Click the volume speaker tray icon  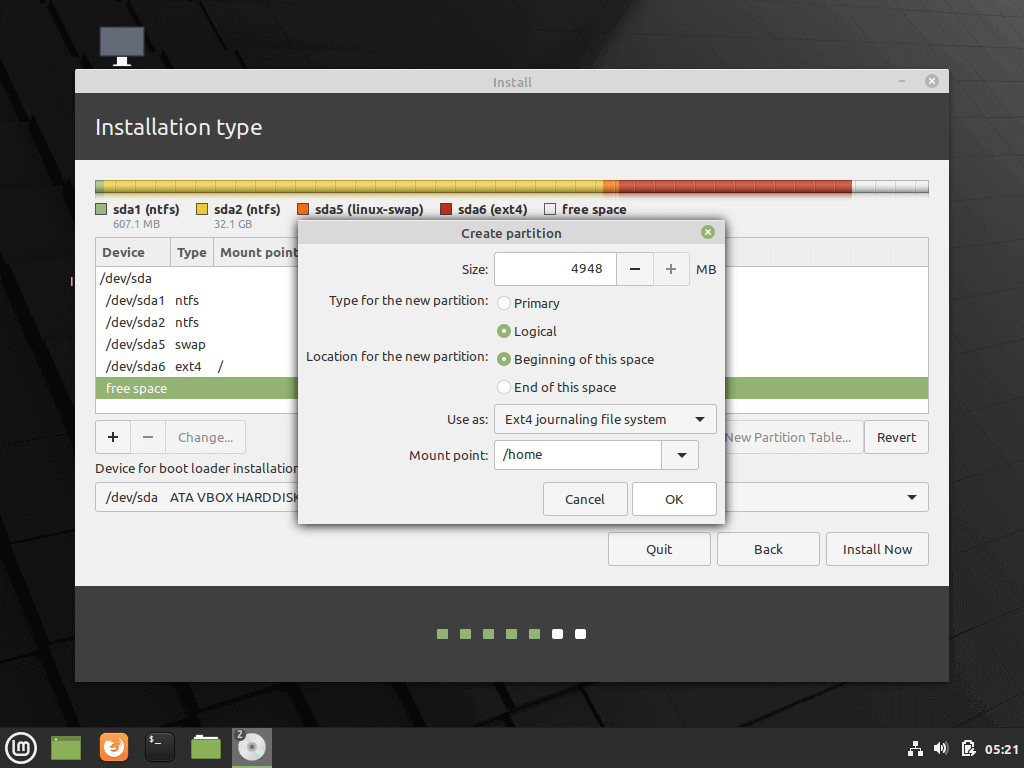(x=940, y=748)
